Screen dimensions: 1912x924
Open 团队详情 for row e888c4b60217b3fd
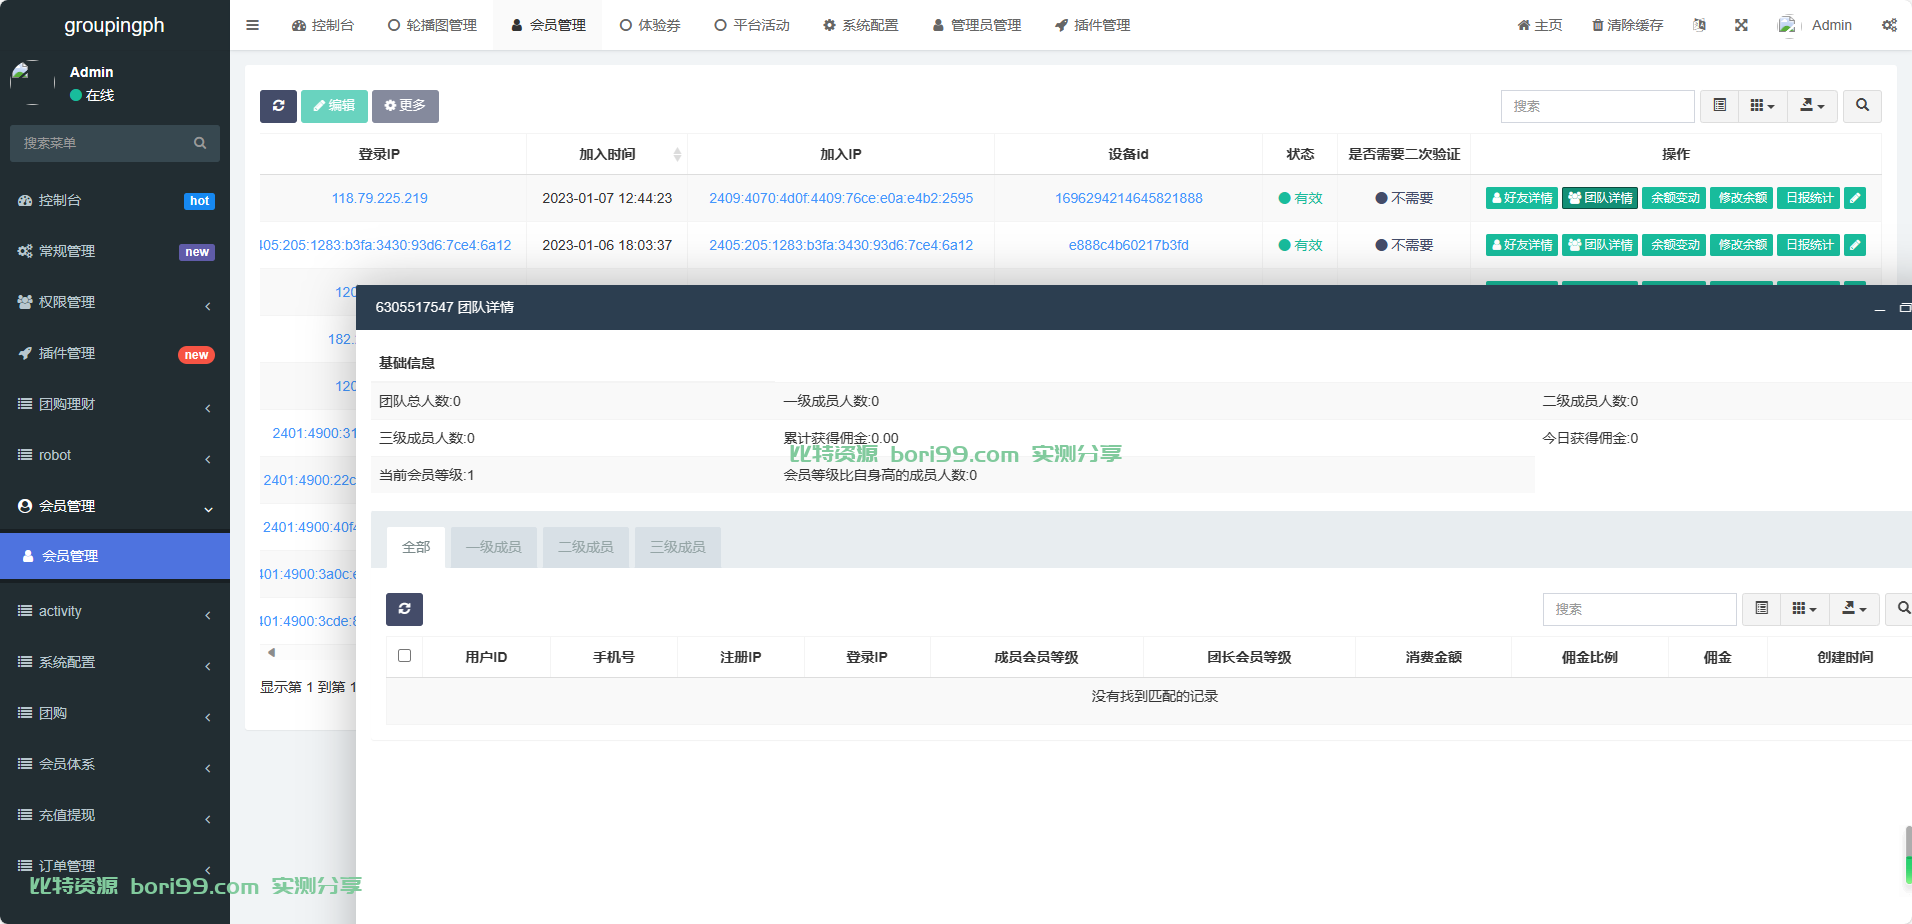click(1600, 245)
